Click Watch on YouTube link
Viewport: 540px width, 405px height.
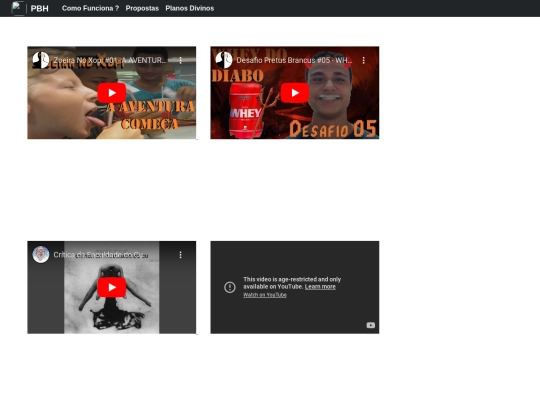pyautogui.click(x=265, y=295)
